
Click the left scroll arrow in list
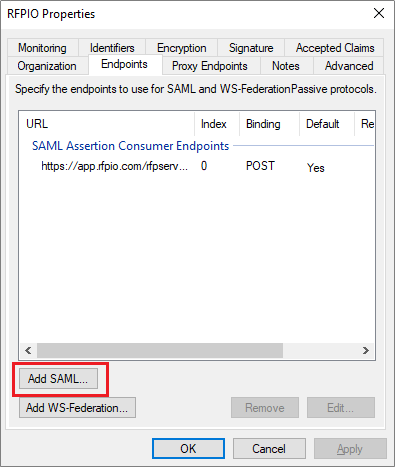pyautogui.click(x=28, y=351)
